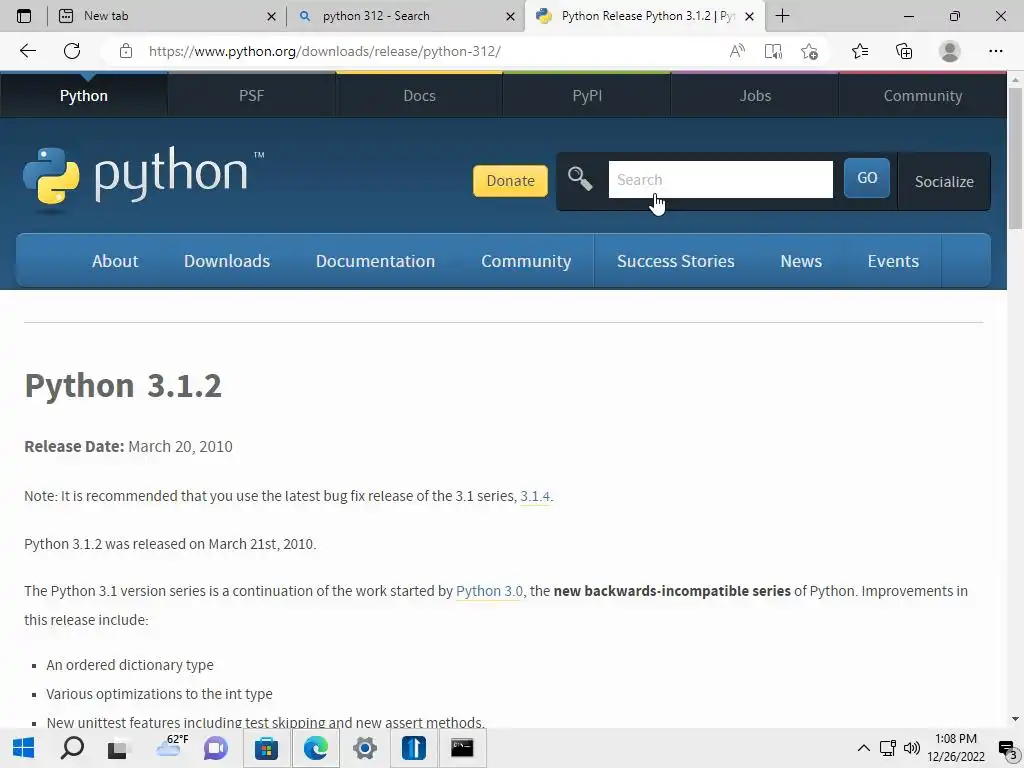
Task: Open Windows Start menu
Action: tap(24, 748)
